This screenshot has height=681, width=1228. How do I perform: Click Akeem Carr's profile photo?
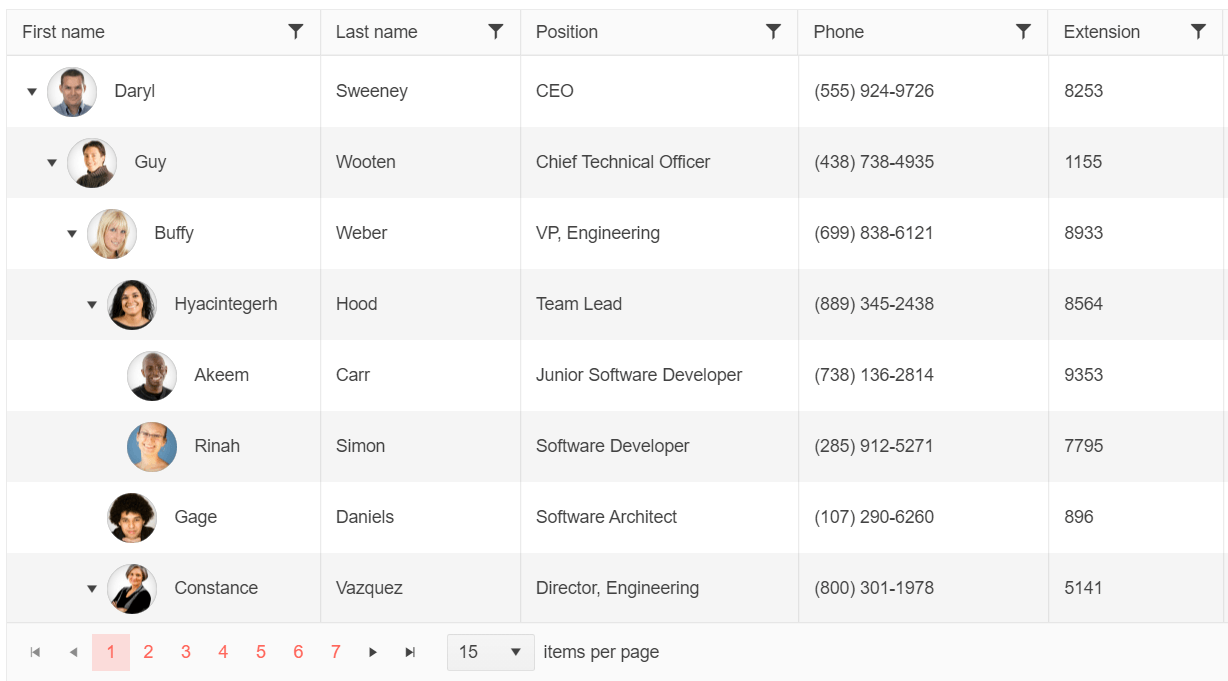pyautogui.click(x=152, y=375)
